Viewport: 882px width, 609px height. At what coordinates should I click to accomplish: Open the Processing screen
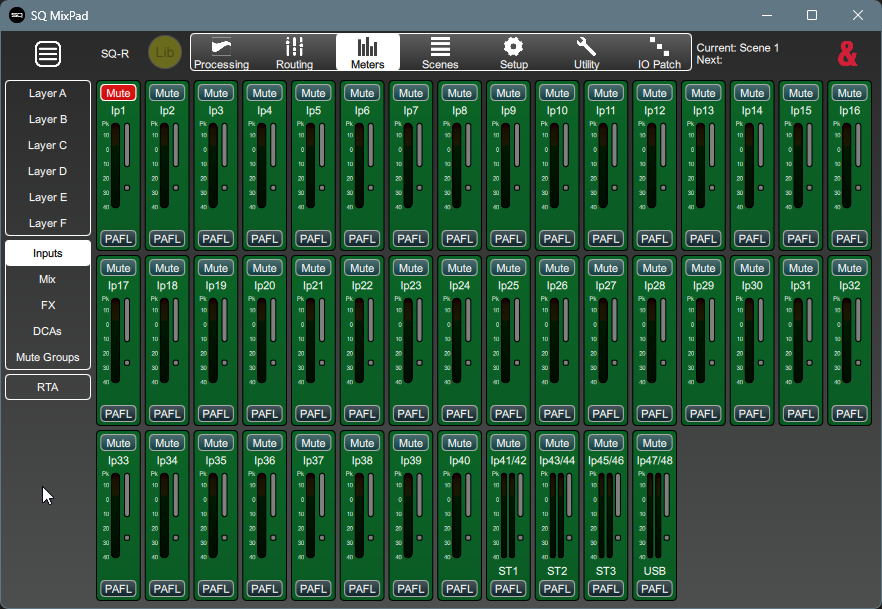pyautogui.click(x=222, y=52)
